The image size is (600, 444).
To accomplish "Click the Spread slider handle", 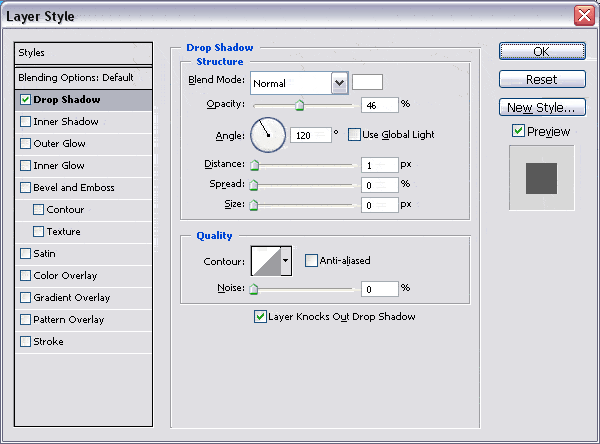I will point(254,185).
